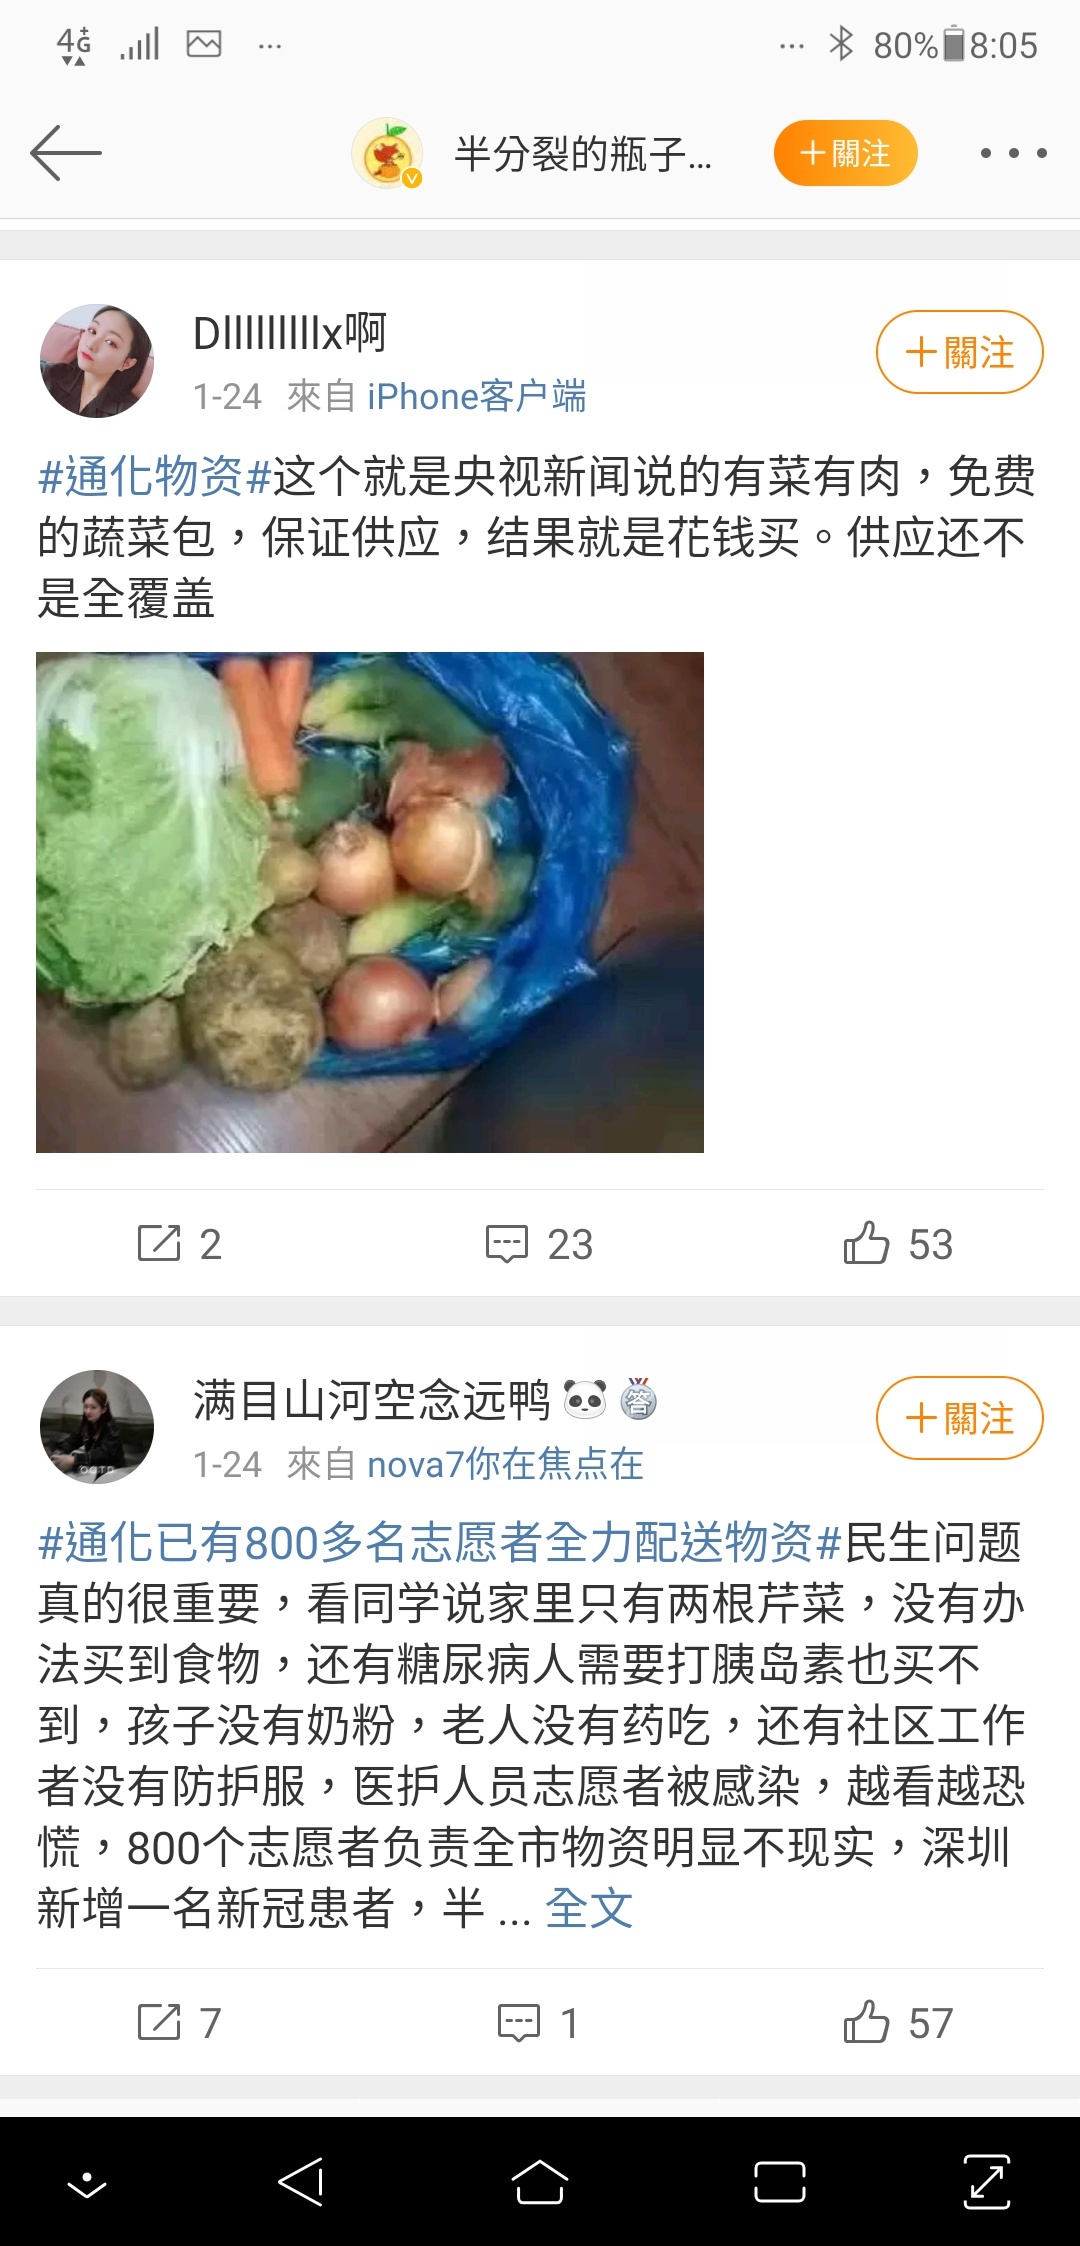Open the iPhone客户端 source link

[x=477, y=397]
